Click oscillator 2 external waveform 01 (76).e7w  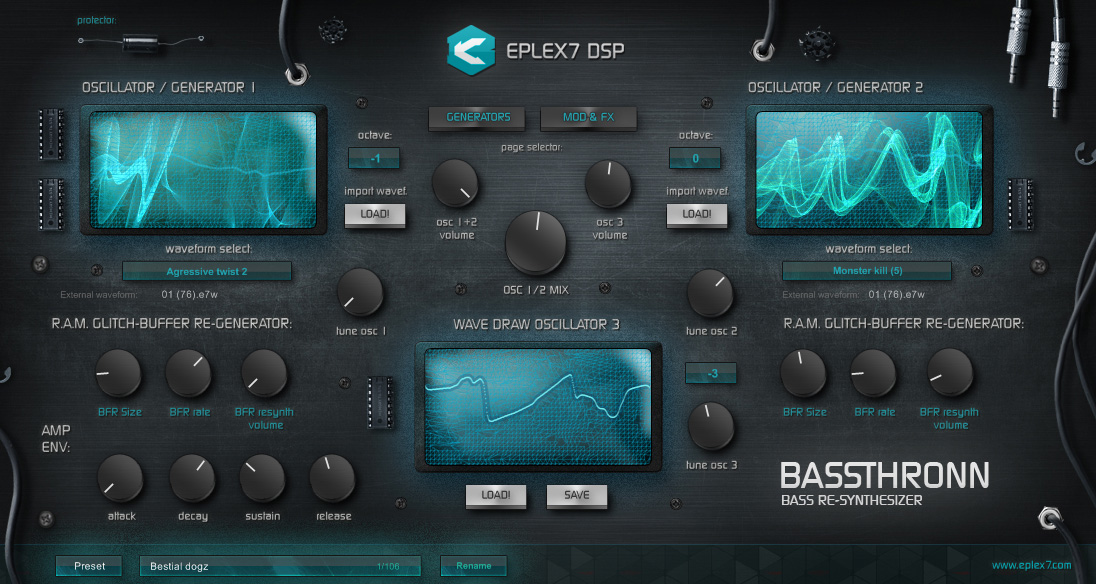point(897,295)
